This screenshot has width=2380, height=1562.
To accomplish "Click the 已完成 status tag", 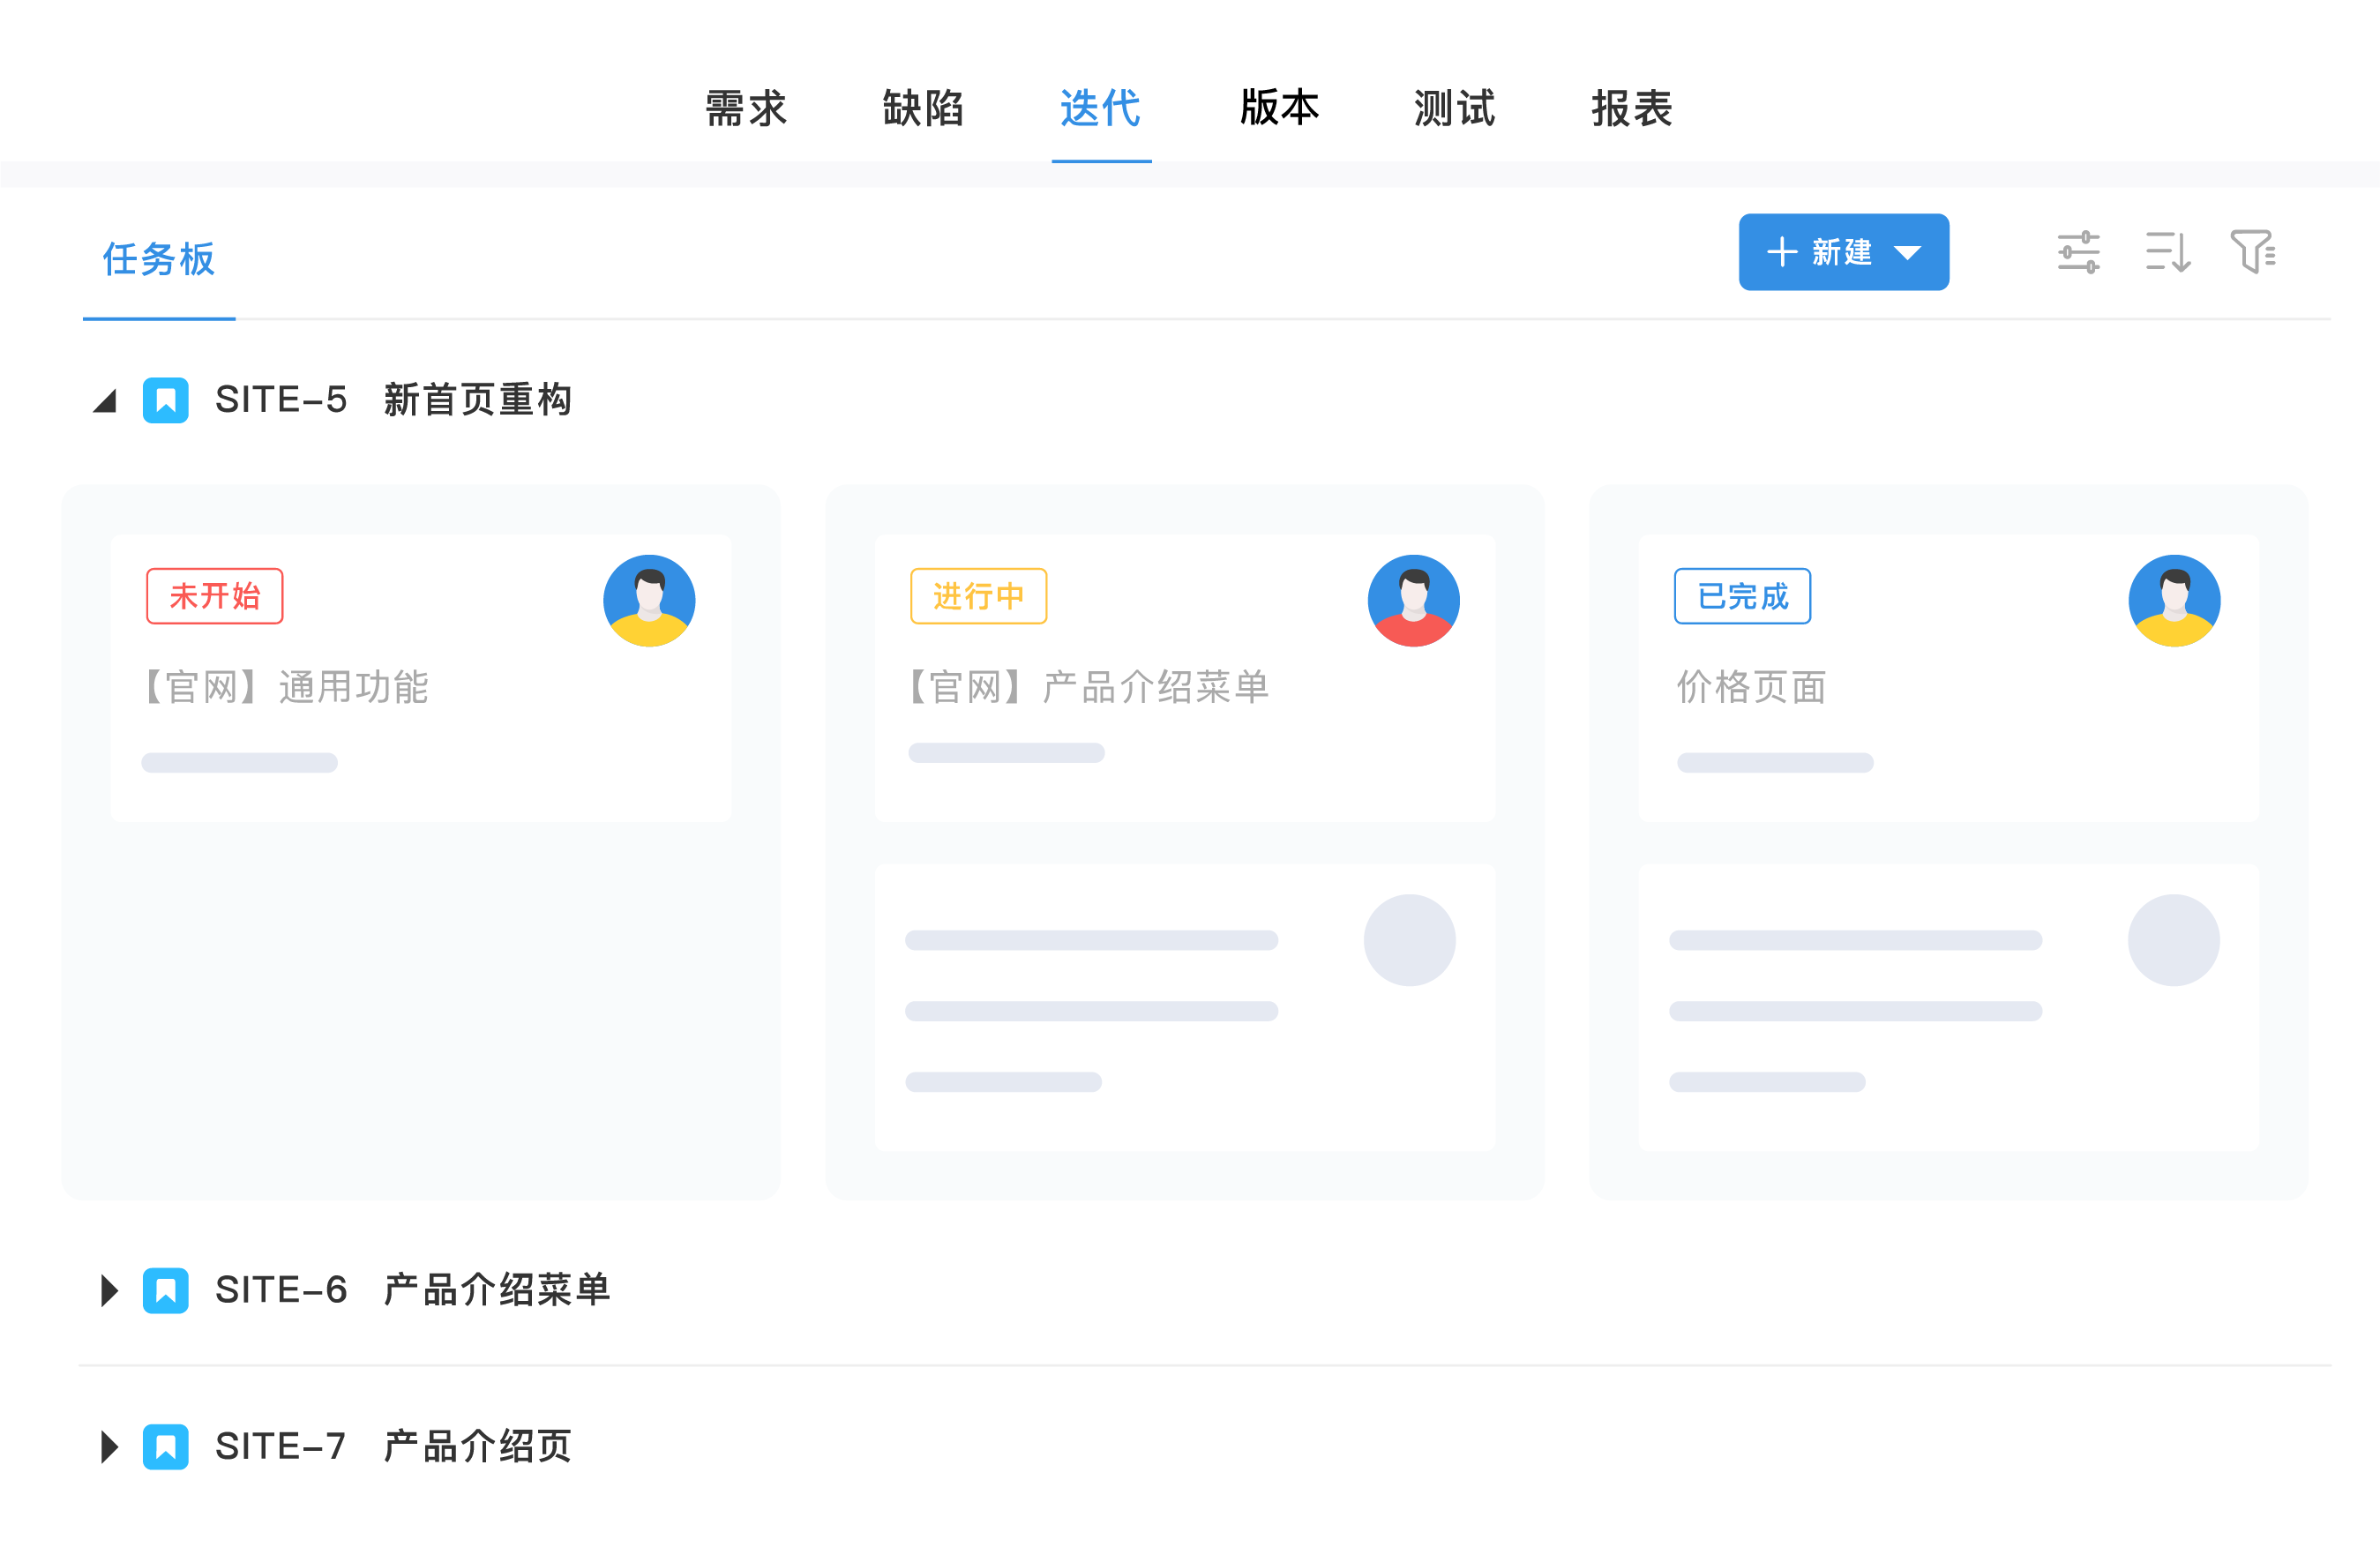I will pyautogui.click(x=1742, y=596).
